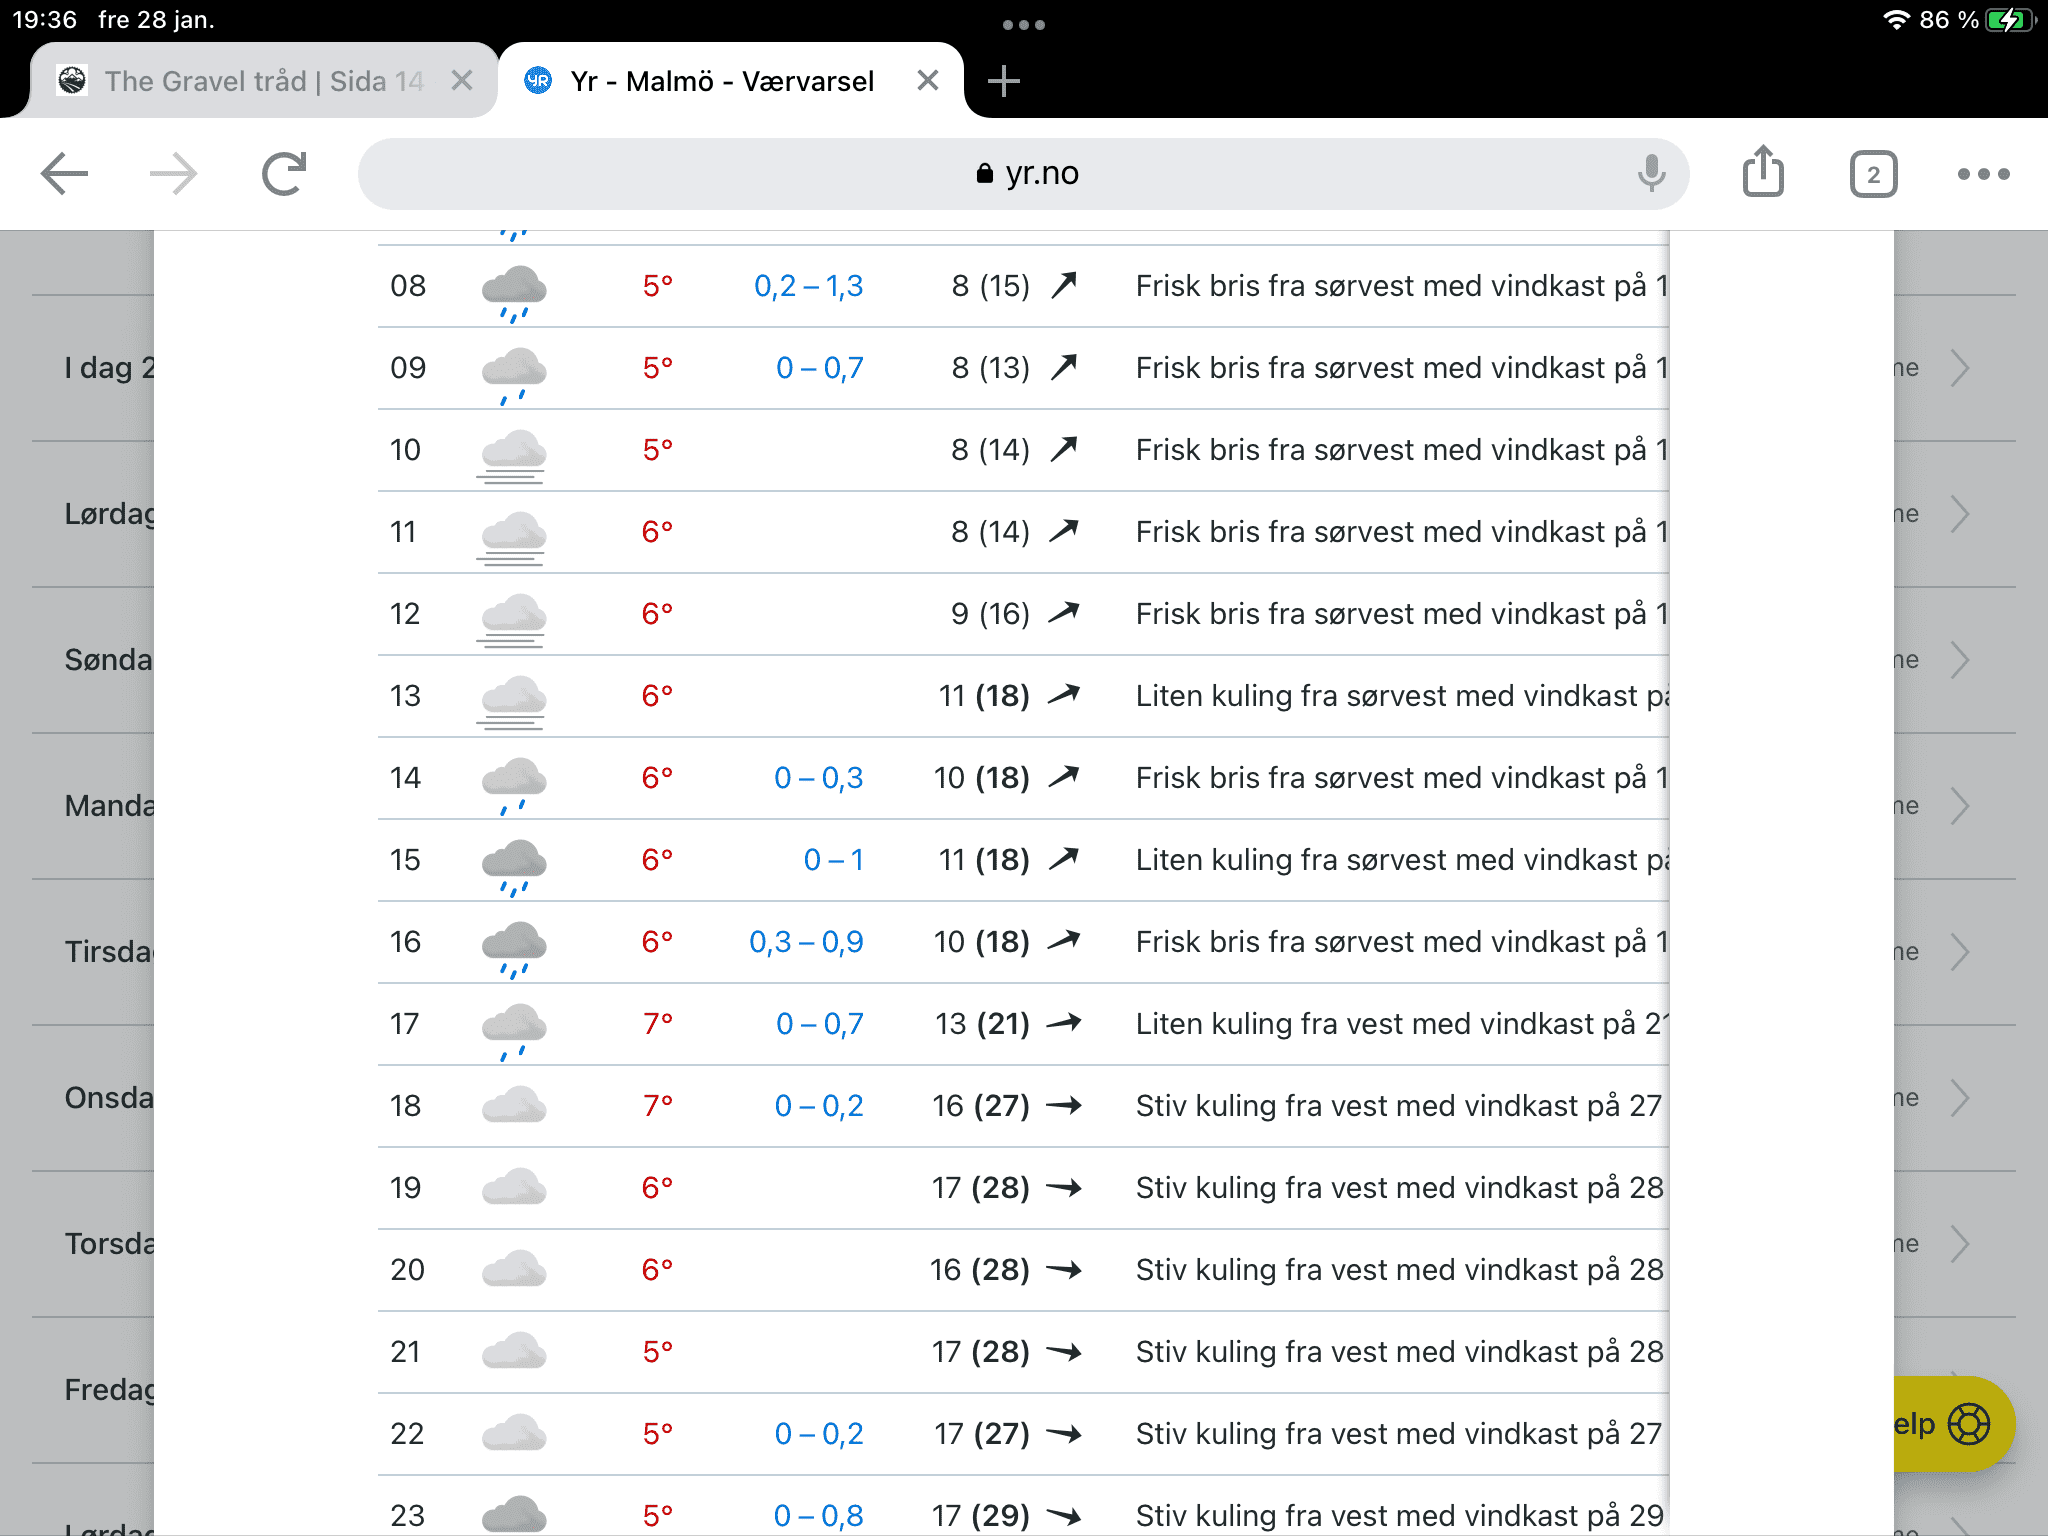Screen dimensions: 2048x1536
Task: Tap the yr.no address bar
Action: 1025,174
